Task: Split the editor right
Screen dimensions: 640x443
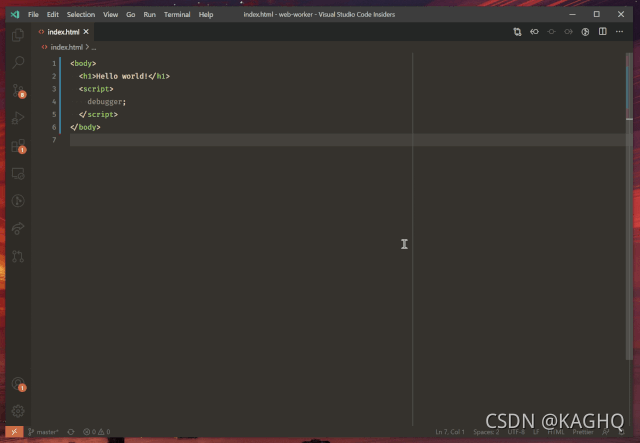Action: click(602, 32)
